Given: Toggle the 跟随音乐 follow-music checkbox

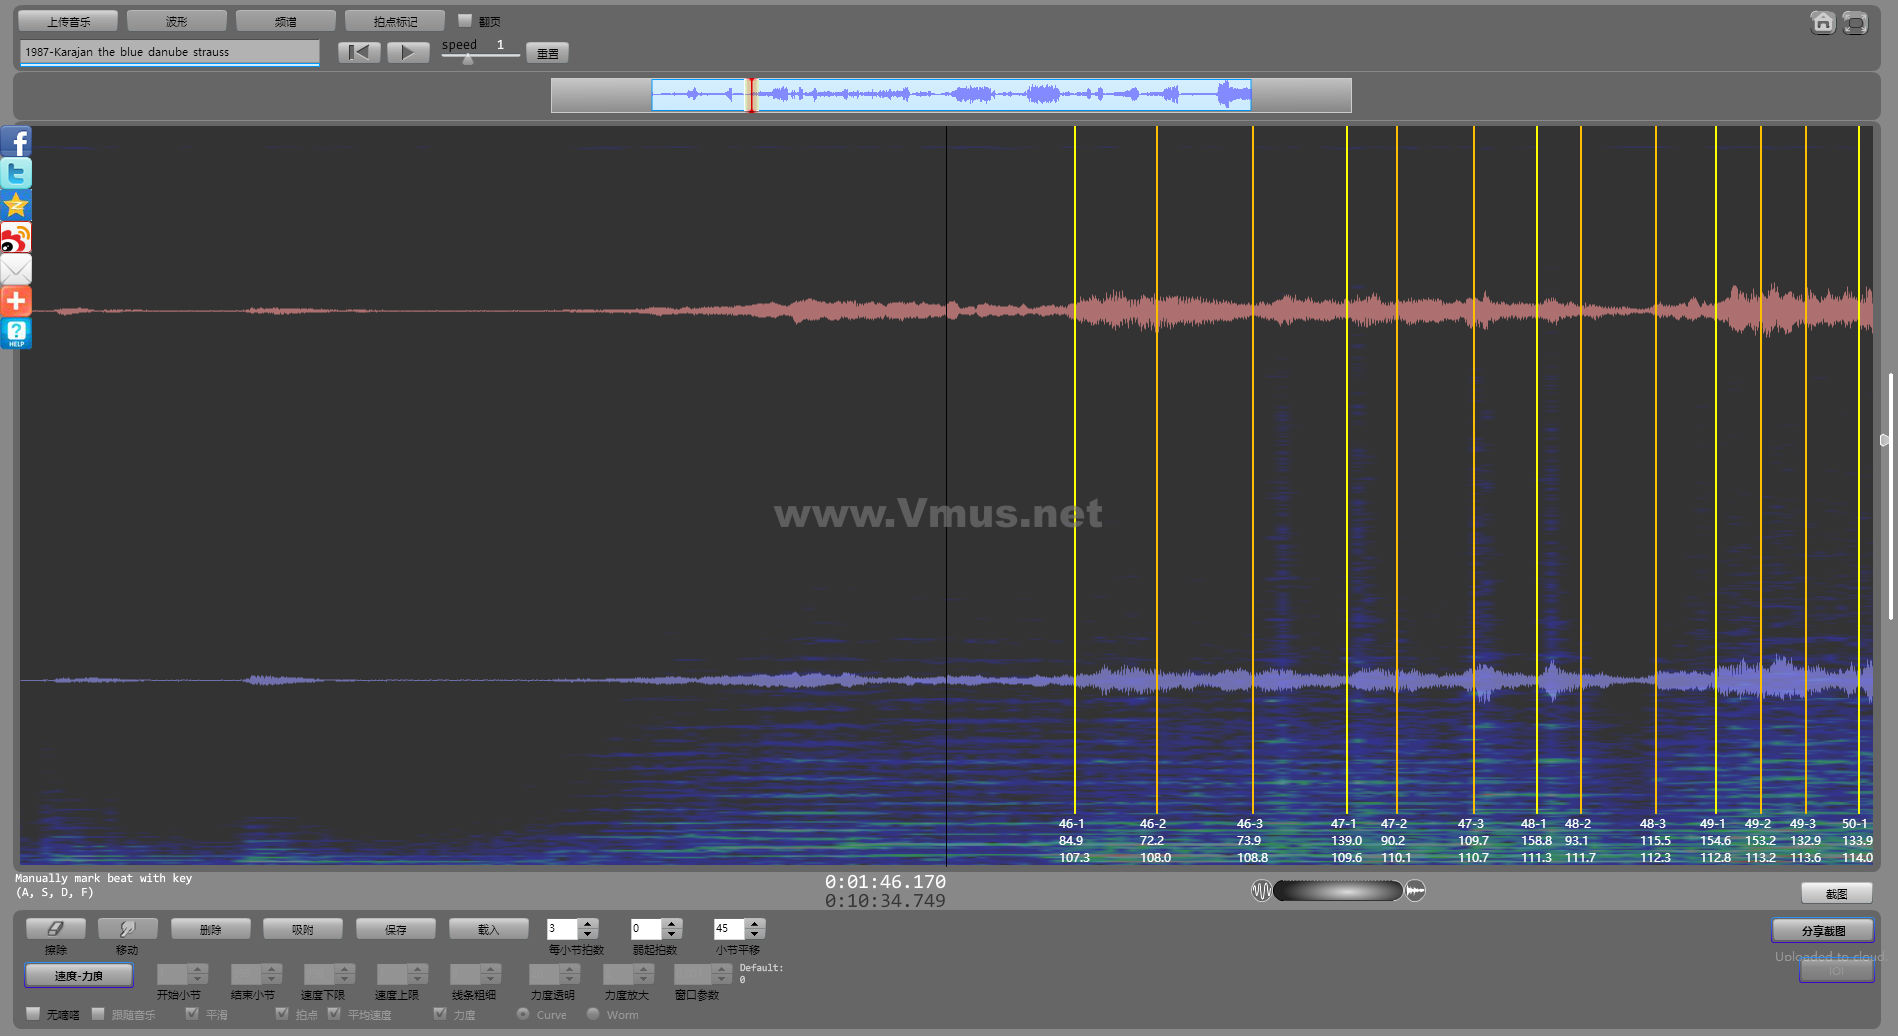Looking at the screenshot, I should click(98, 1014).
